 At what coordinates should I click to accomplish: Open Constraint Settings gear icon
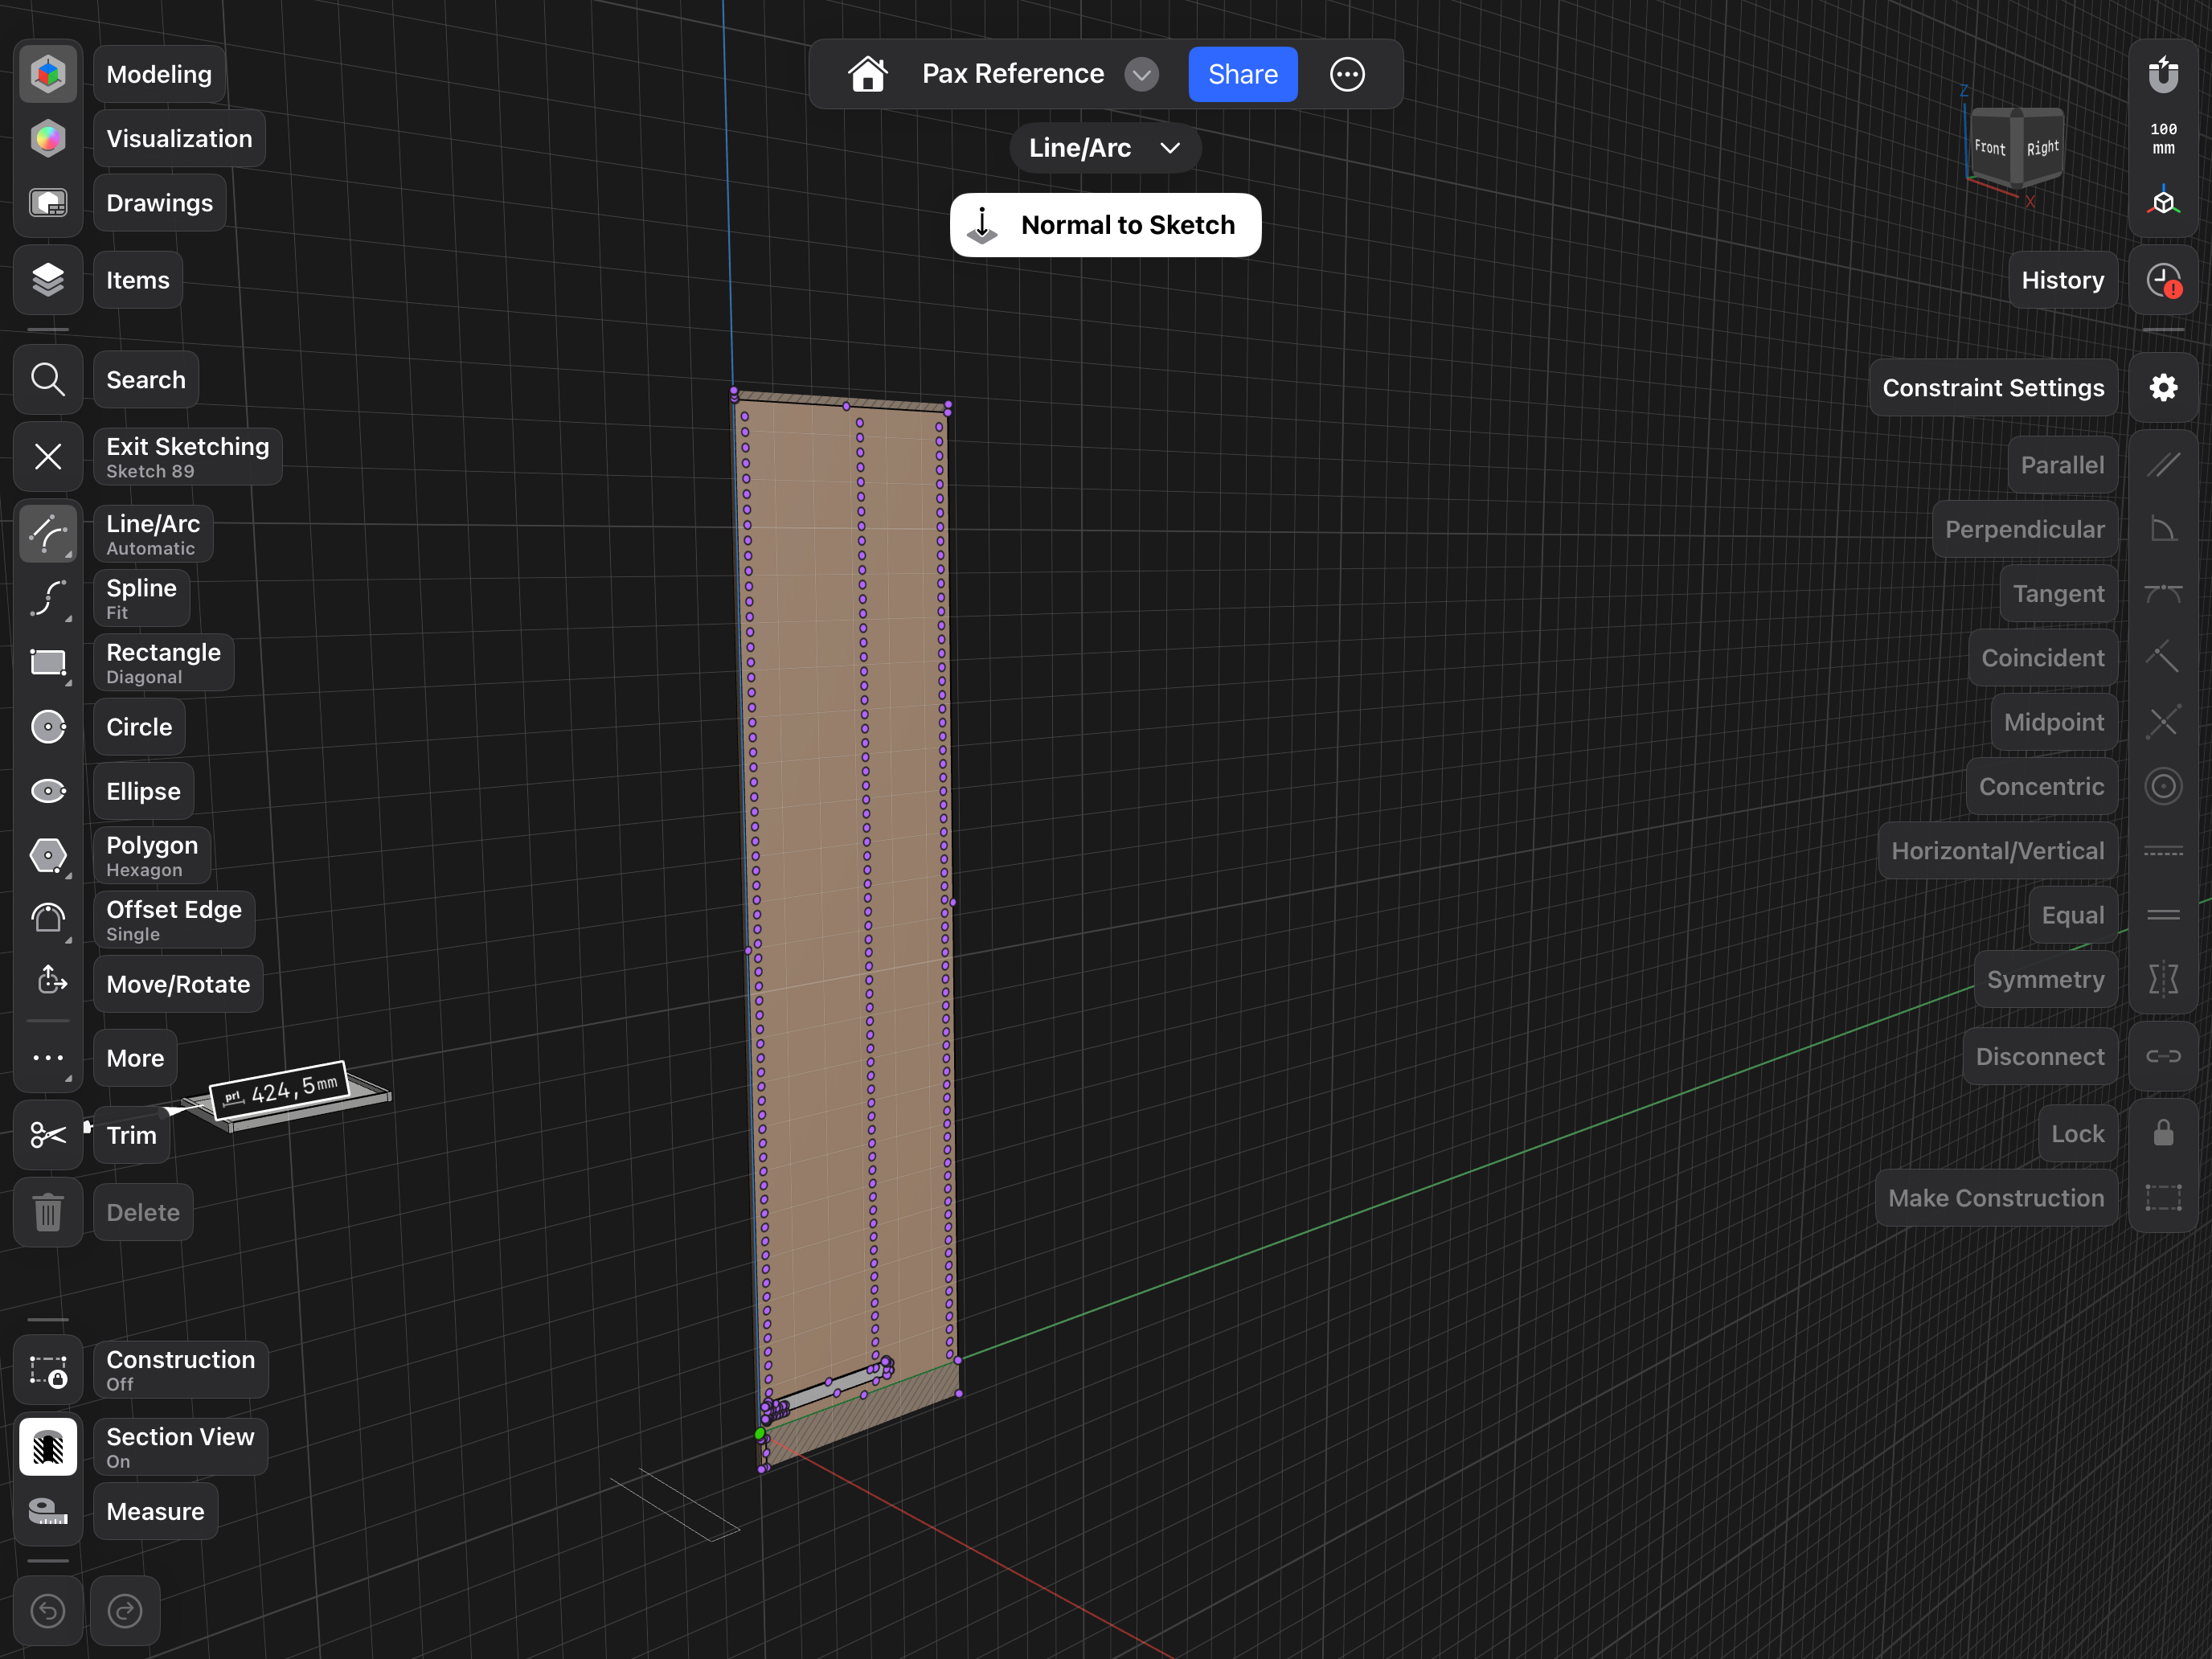pyautogui.click(x=2163, y=387)
